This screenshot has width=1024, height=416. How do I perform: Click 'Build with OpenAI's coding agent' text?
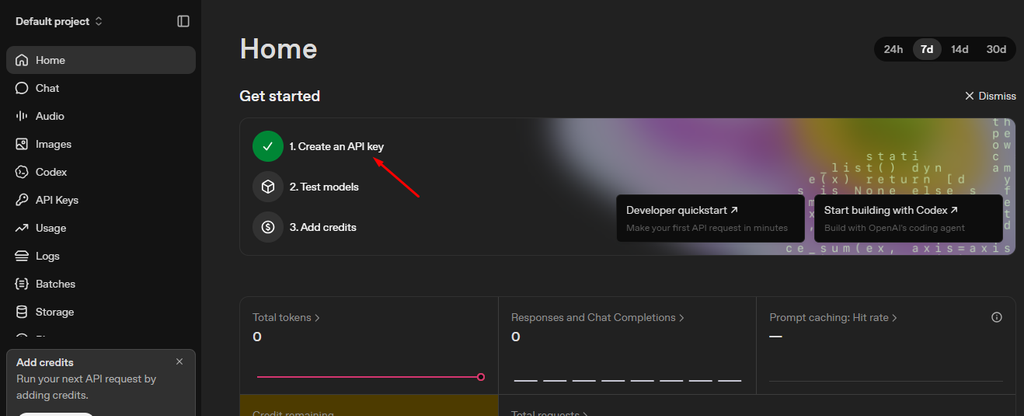[894, 229]
